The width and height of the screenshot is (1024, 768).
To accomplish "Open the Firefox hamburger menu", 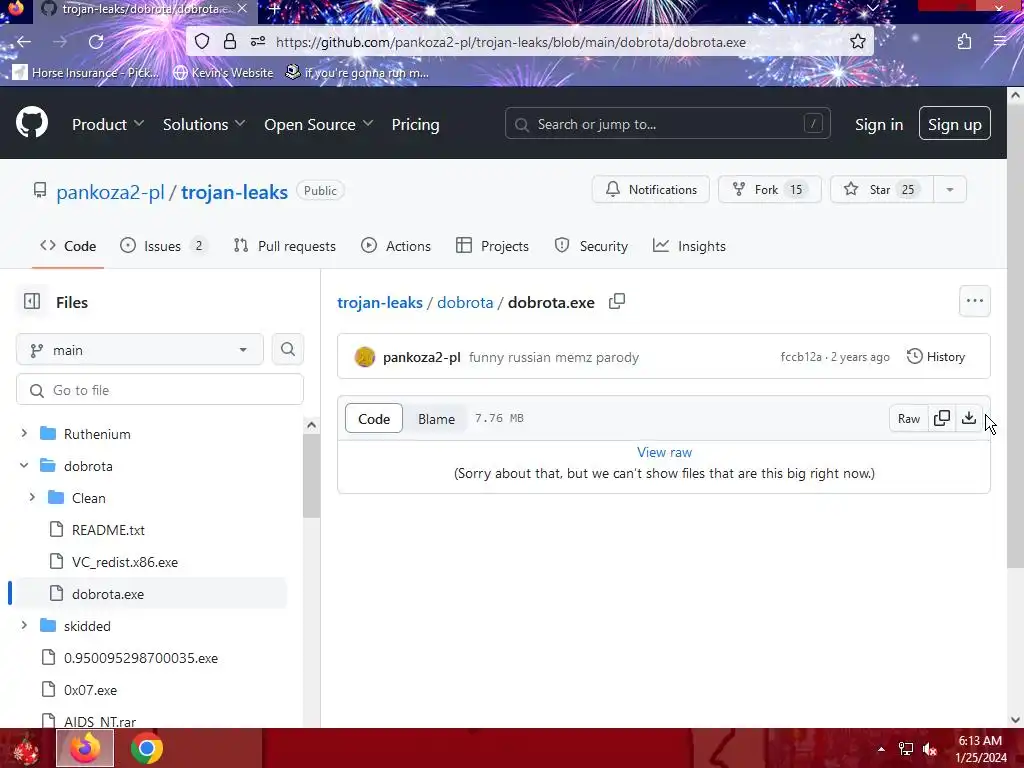I will pos(1000,42).
